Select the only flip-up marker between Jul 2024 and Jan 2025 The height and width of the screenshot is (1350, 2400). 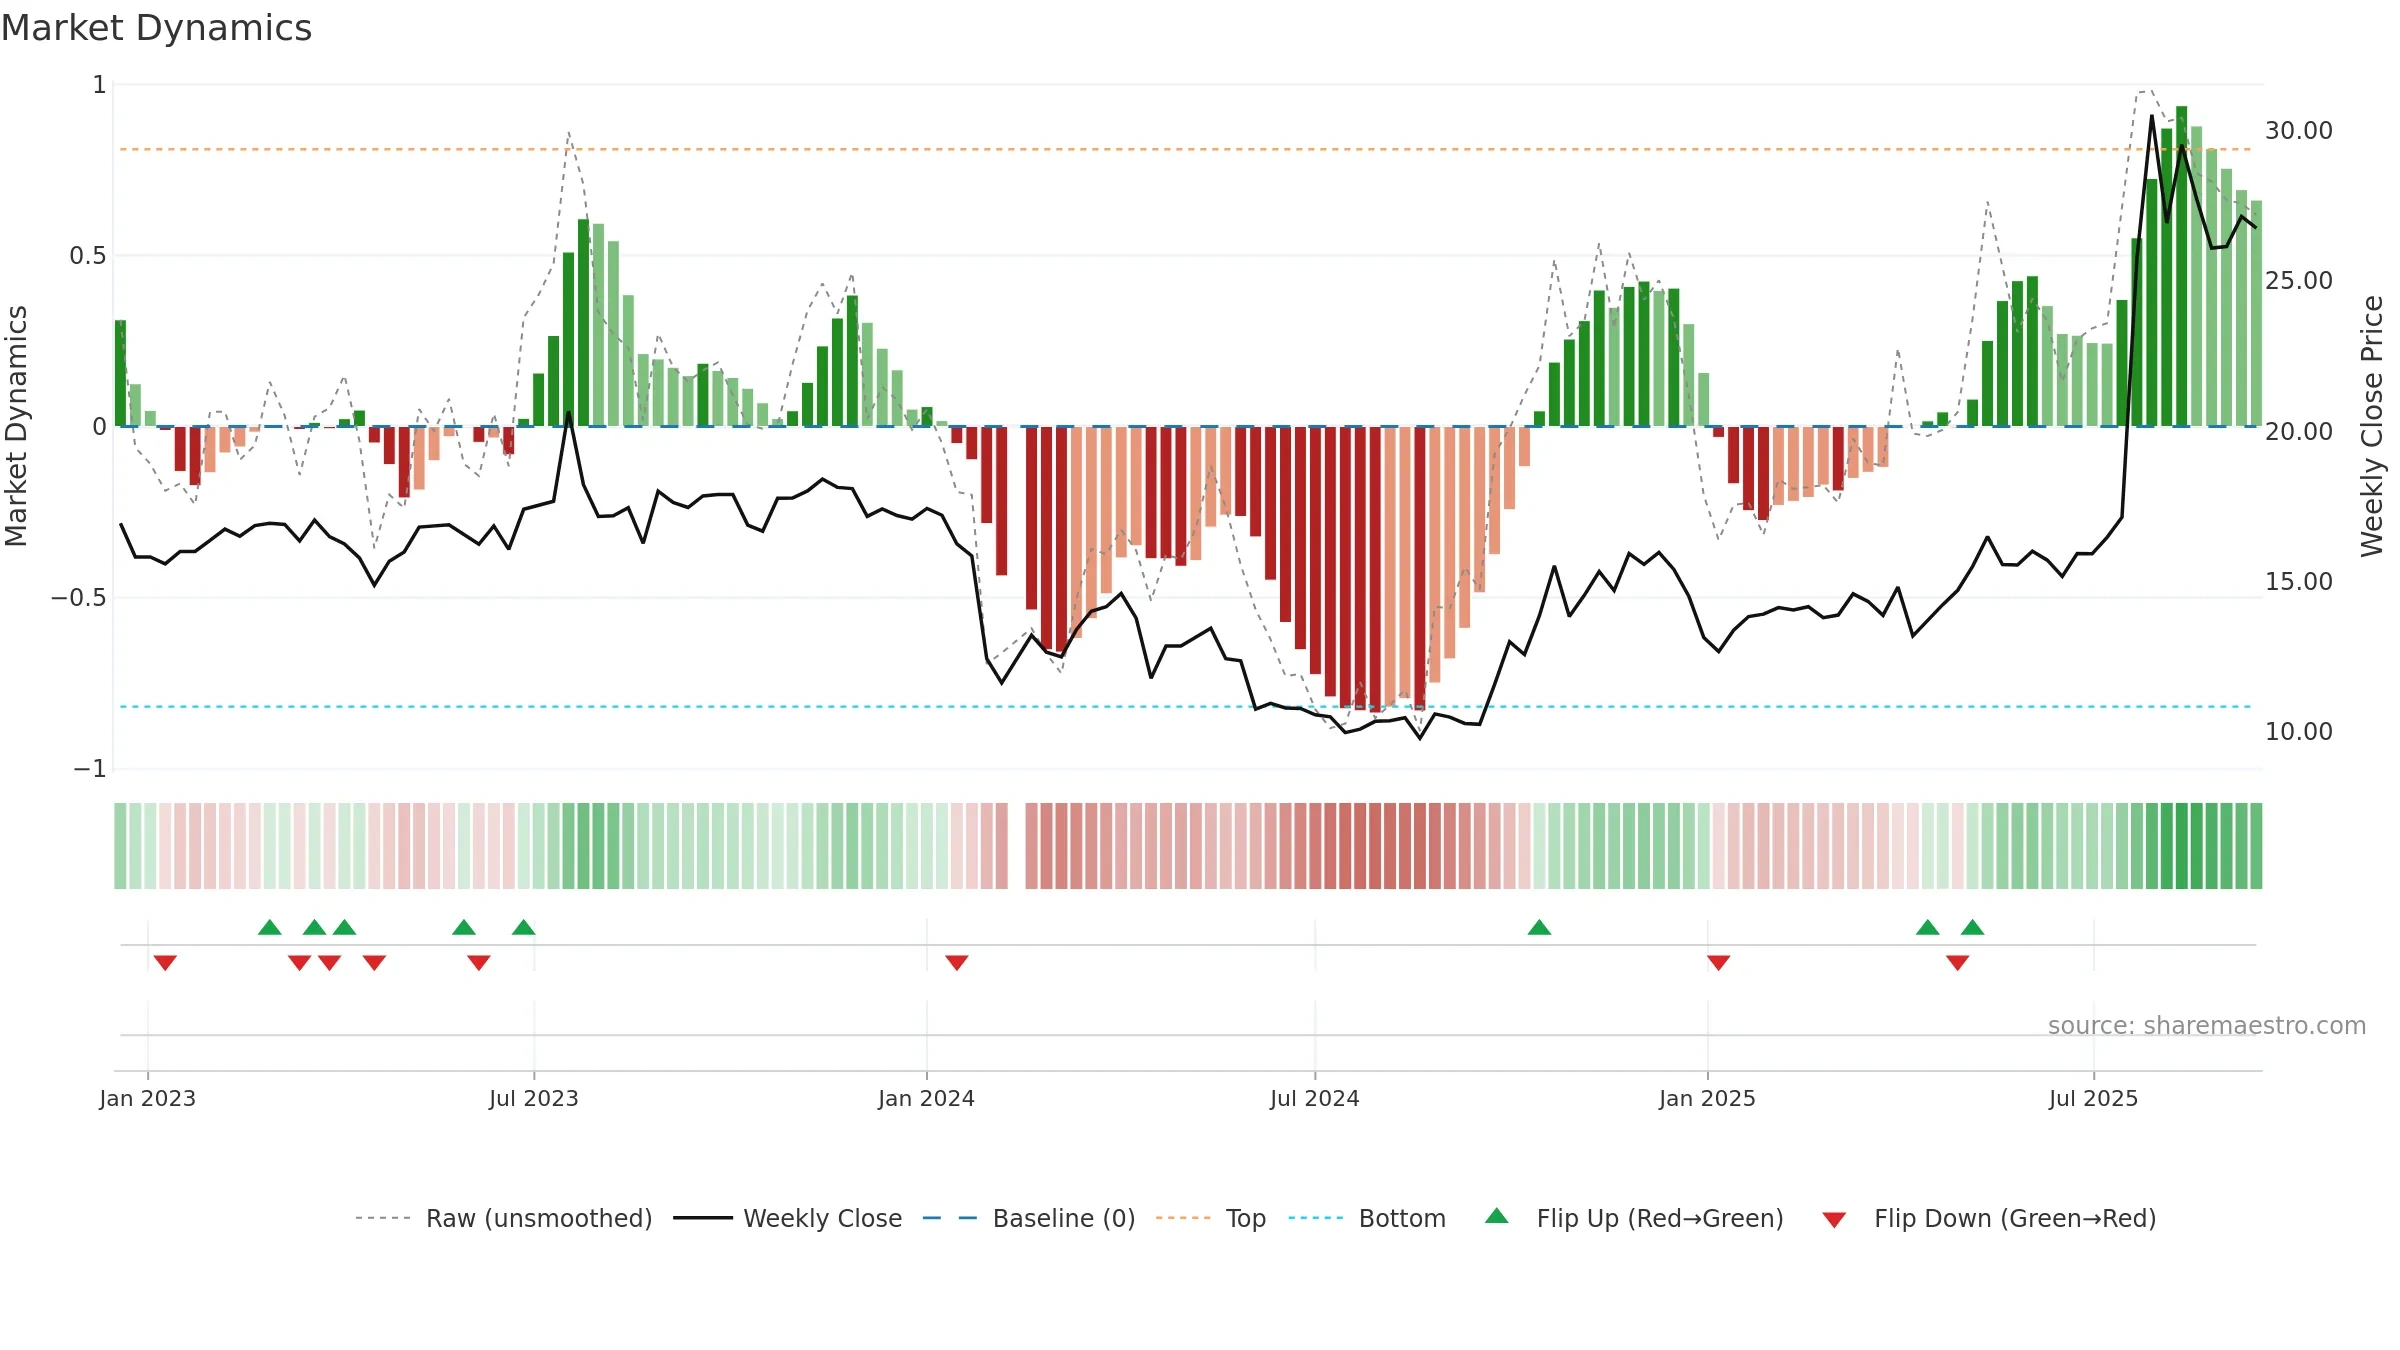pos(1540,927)
